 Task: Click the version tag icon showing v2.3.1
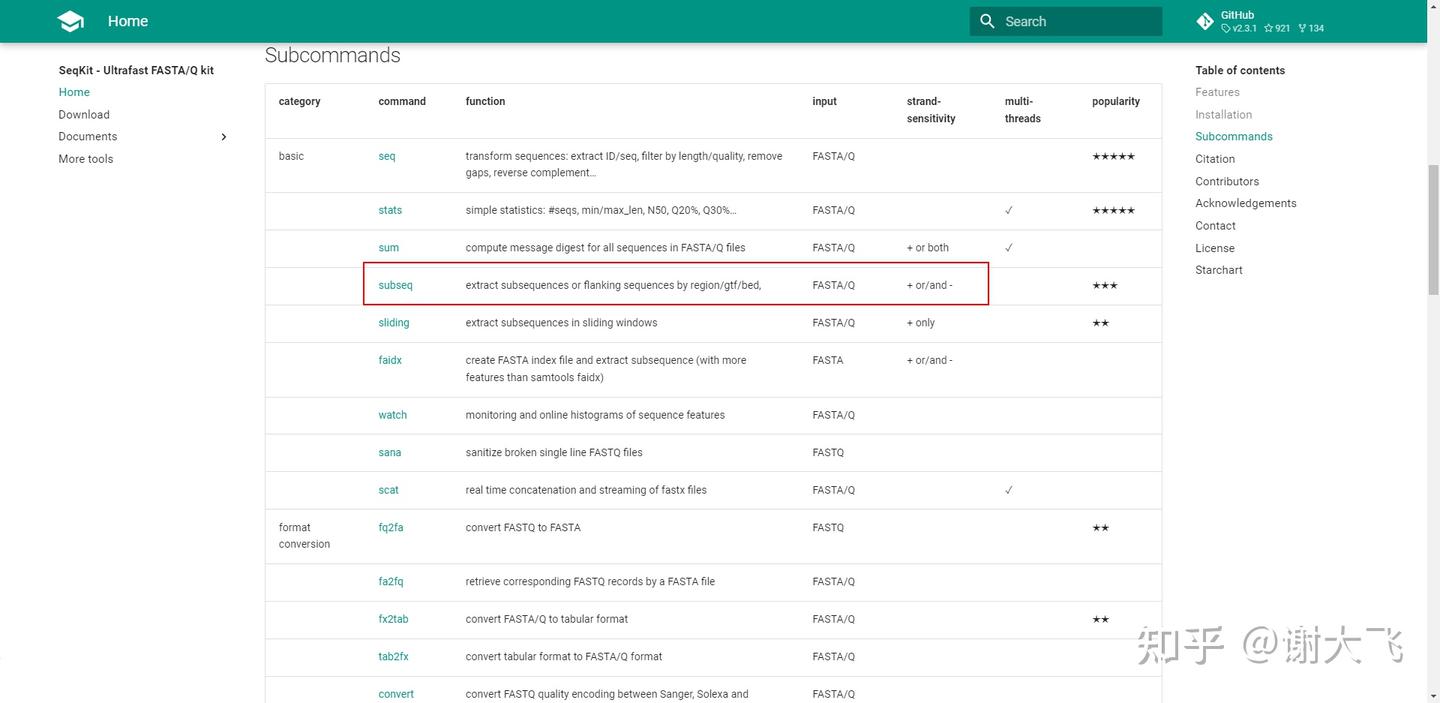(x=1226, y=28)
